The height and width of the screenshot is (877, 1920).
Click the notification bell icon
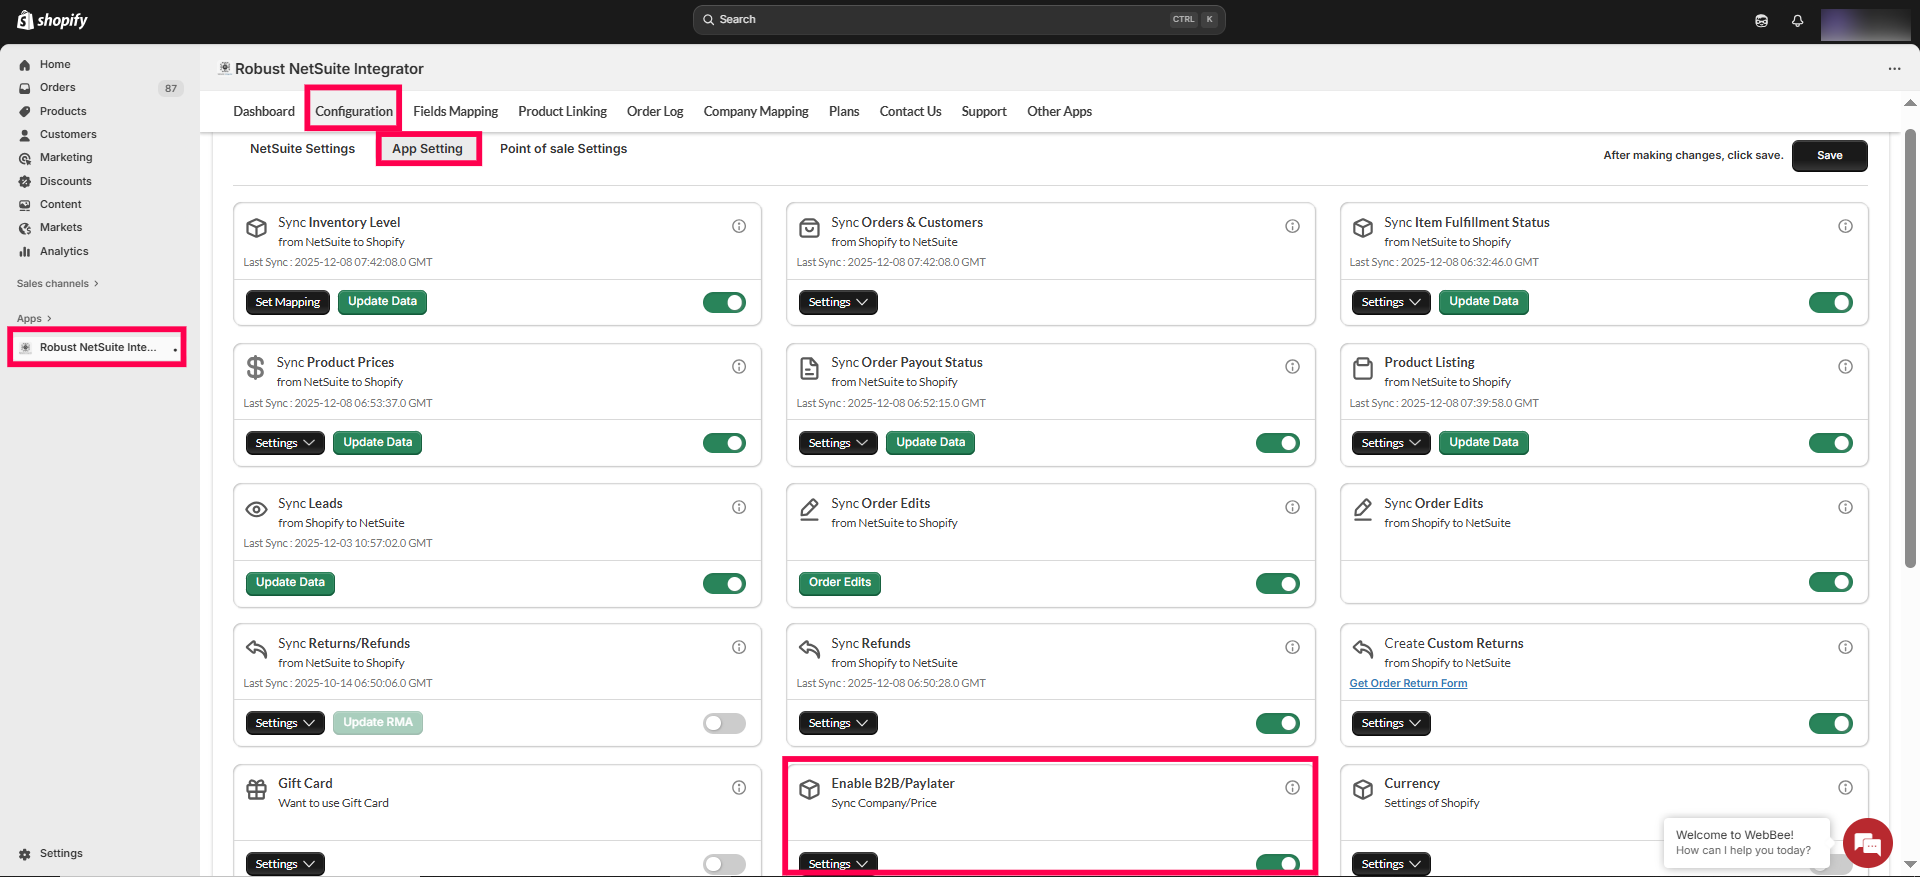(1797, 20)
